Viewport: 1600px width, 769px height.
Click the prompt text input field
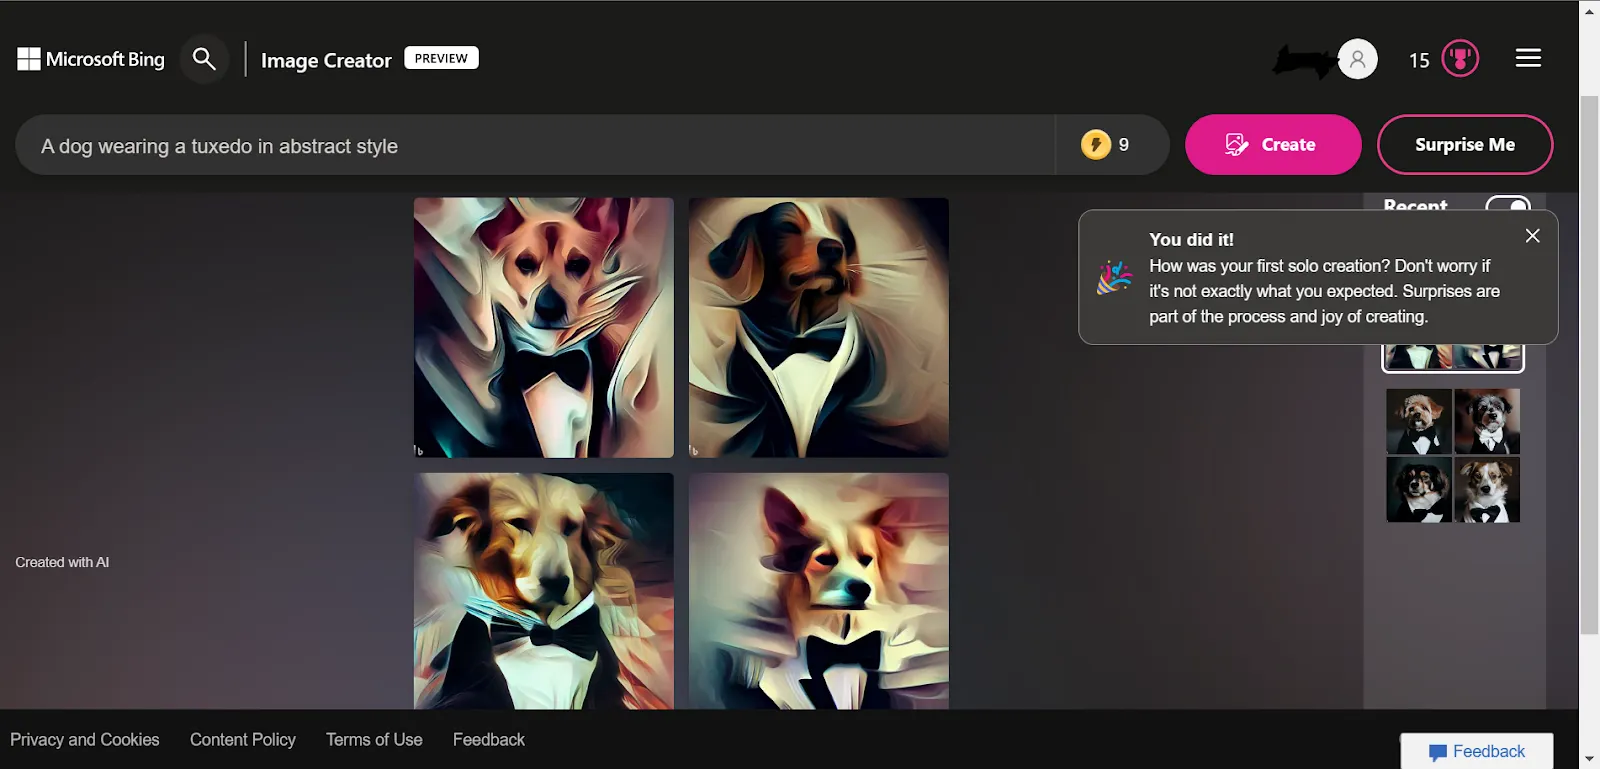(x=540, y=146)
